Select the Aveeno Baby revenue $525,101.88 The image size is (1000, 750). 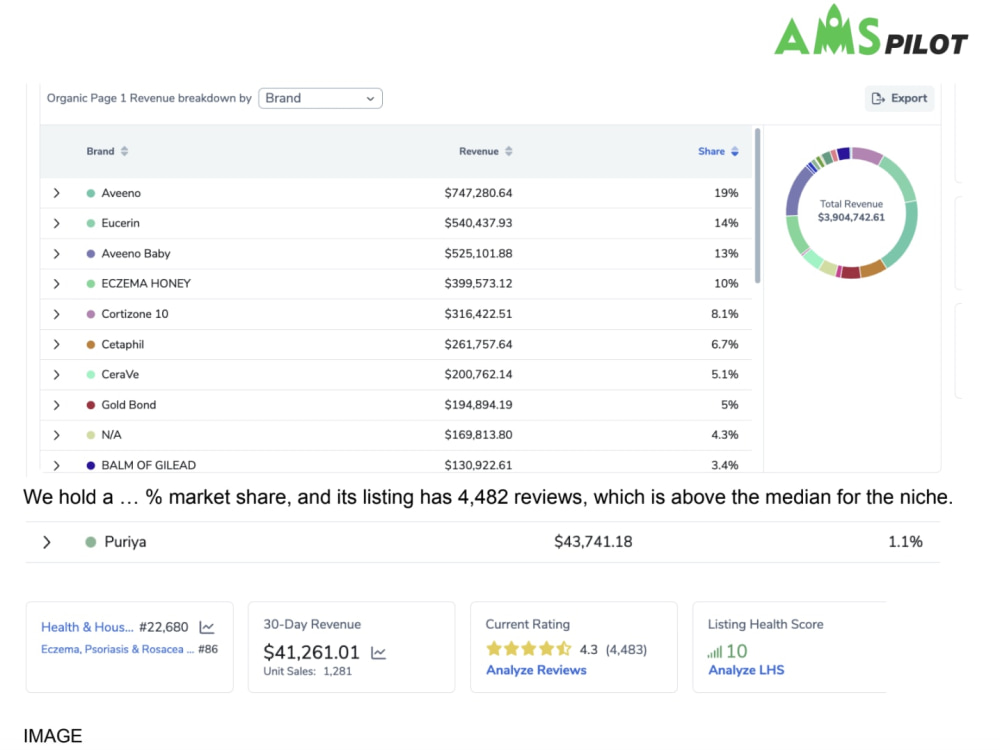(x=478, y=254)
